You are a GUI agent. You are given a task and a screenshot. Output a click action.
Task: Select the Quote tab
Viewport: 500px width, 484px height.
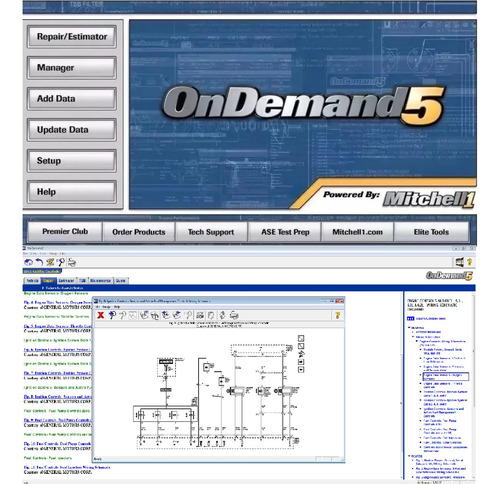121,281
